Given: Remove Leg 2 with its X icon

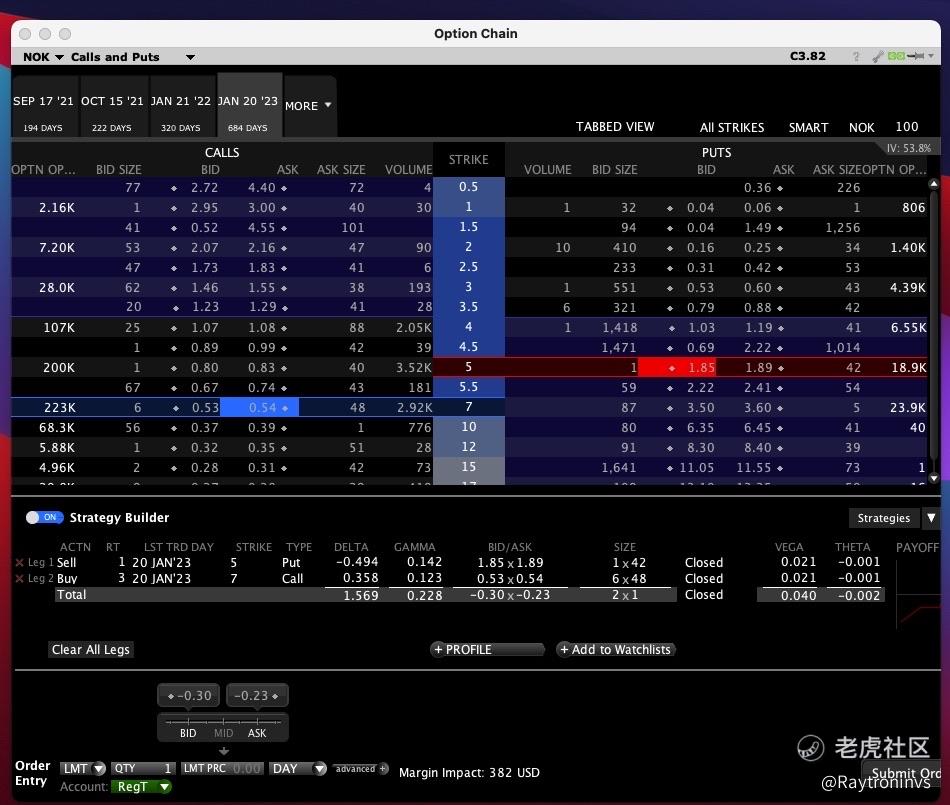Looking at the screenshot, I should click(19, 578).
